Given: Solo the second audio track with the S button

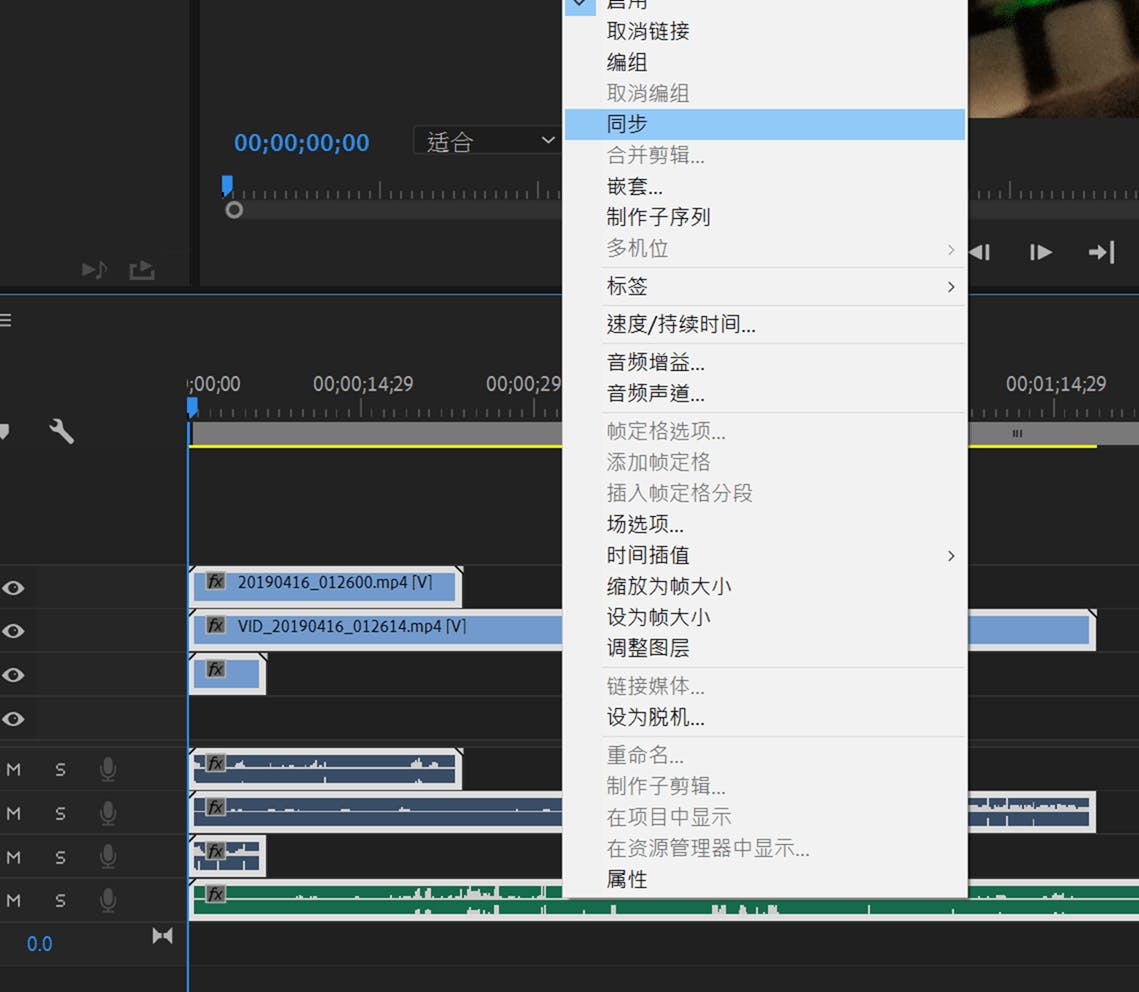Looking at the screenshot, I should 58,812.
